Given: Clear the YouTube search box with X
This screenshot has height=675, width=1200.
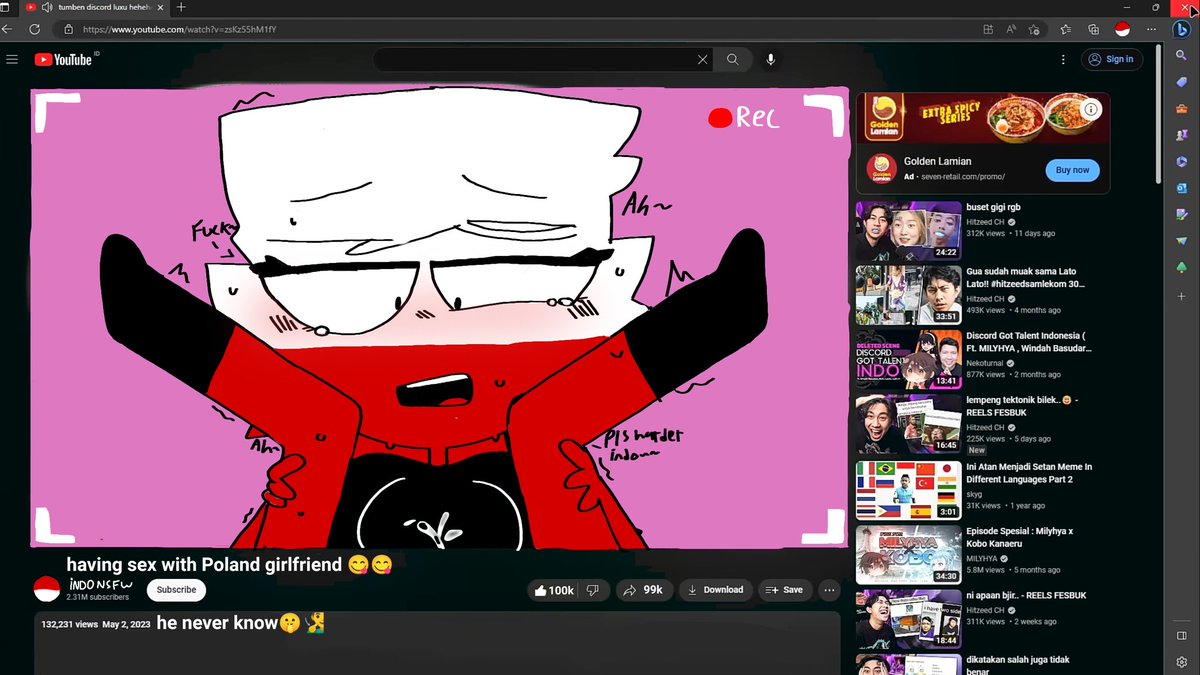Looking at the screenshot, I should (x=703, y=60).
